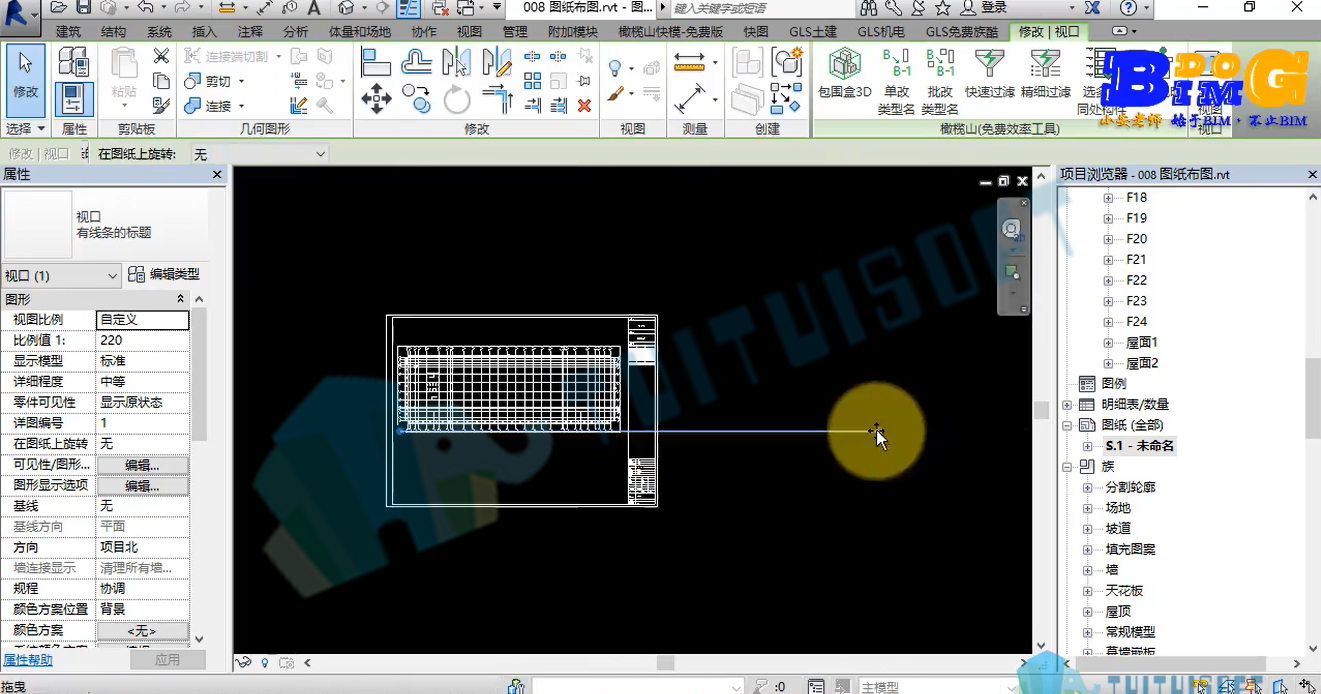Screen dimensions: 1321x694
Task: Click the red Delete X icon
Action: point(585,105)
